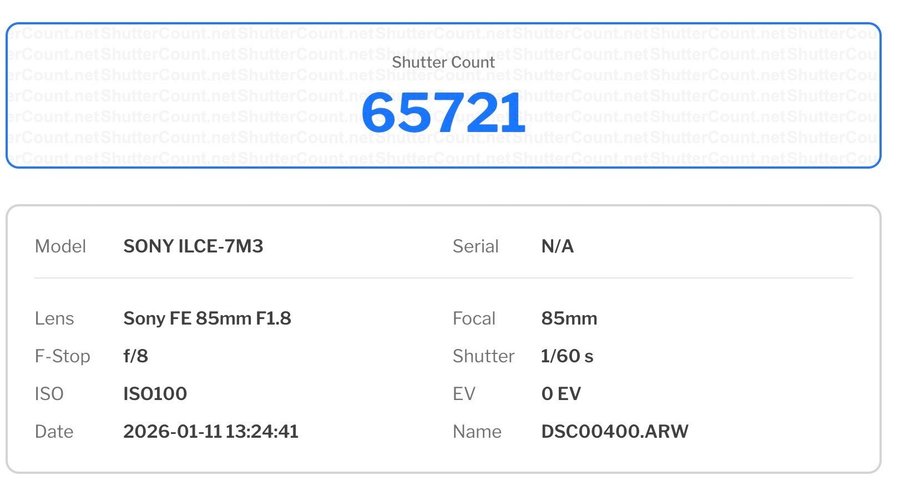
Task: Select the 2026-01-11 13:24:41 date value
Action: 210,432
